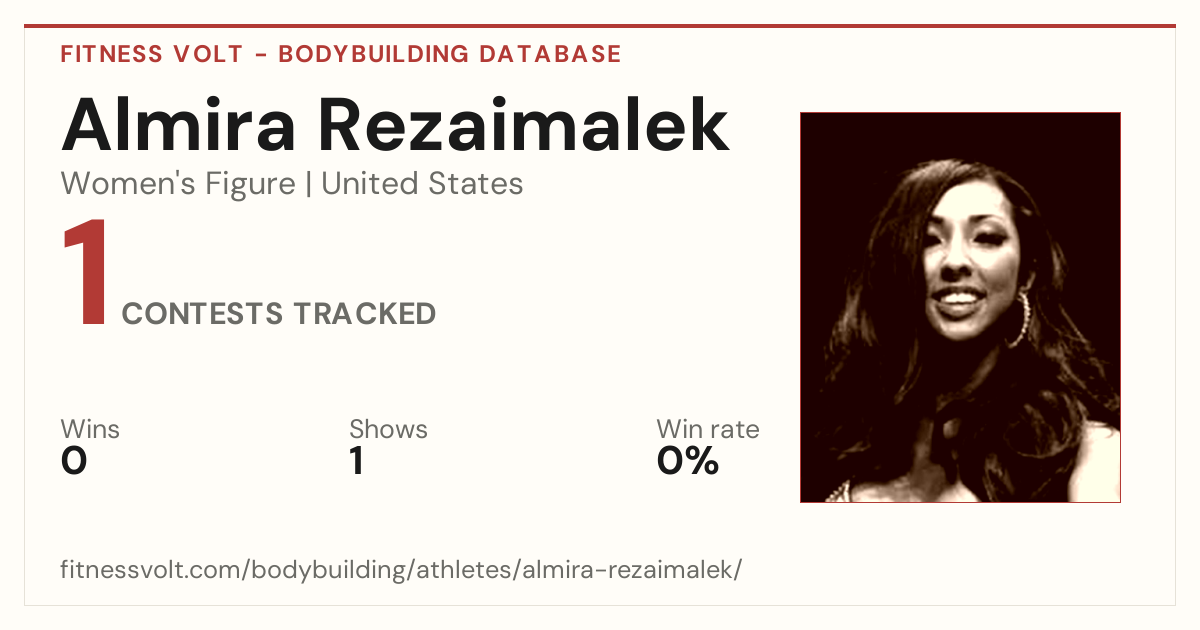The image size is (1200, 630).
Task: Click the Almira Rezaimalek name heading
Action: (x=396, y=126)
